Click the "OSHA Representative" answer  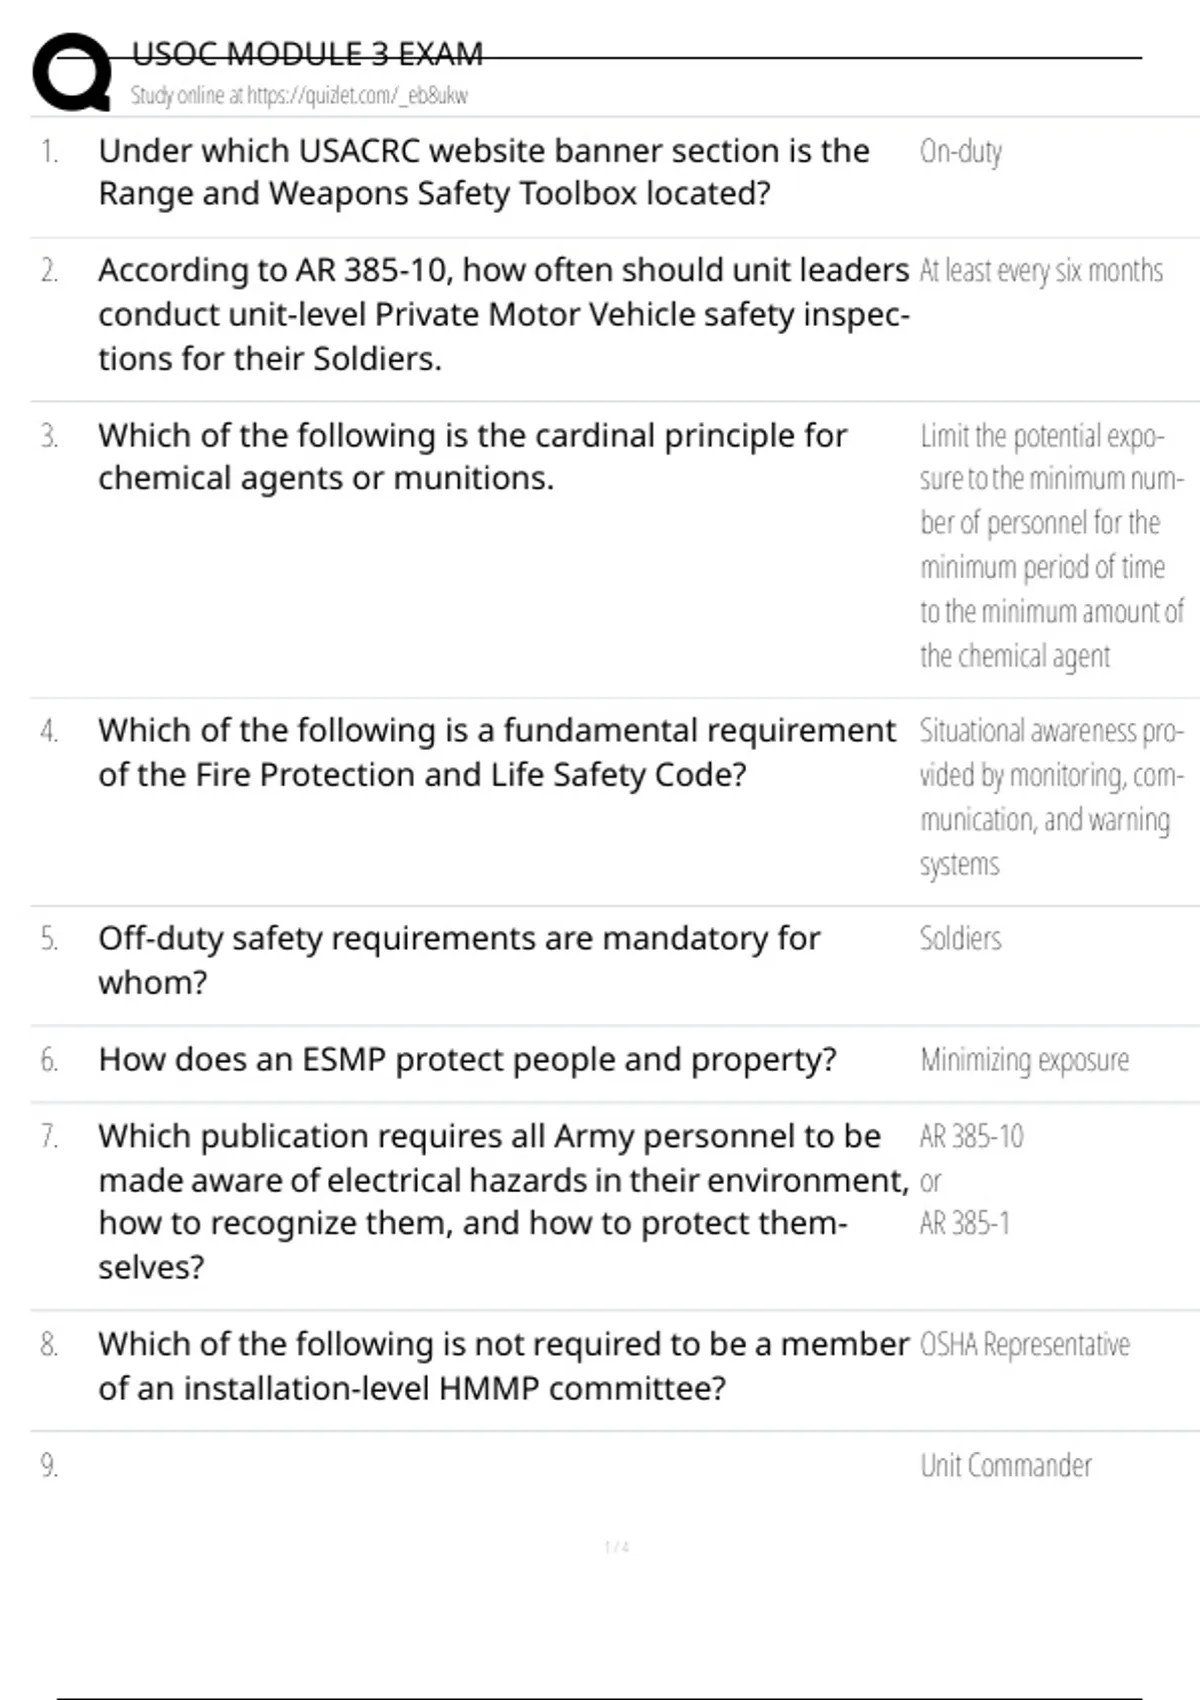[1024, 1345]
